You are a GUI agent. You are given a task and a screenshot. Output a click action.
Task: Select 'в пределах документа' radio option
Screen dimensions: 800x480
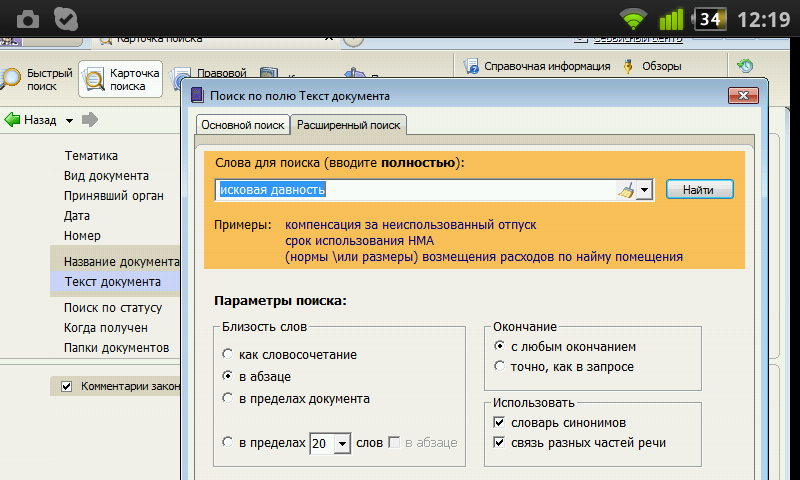228,398
